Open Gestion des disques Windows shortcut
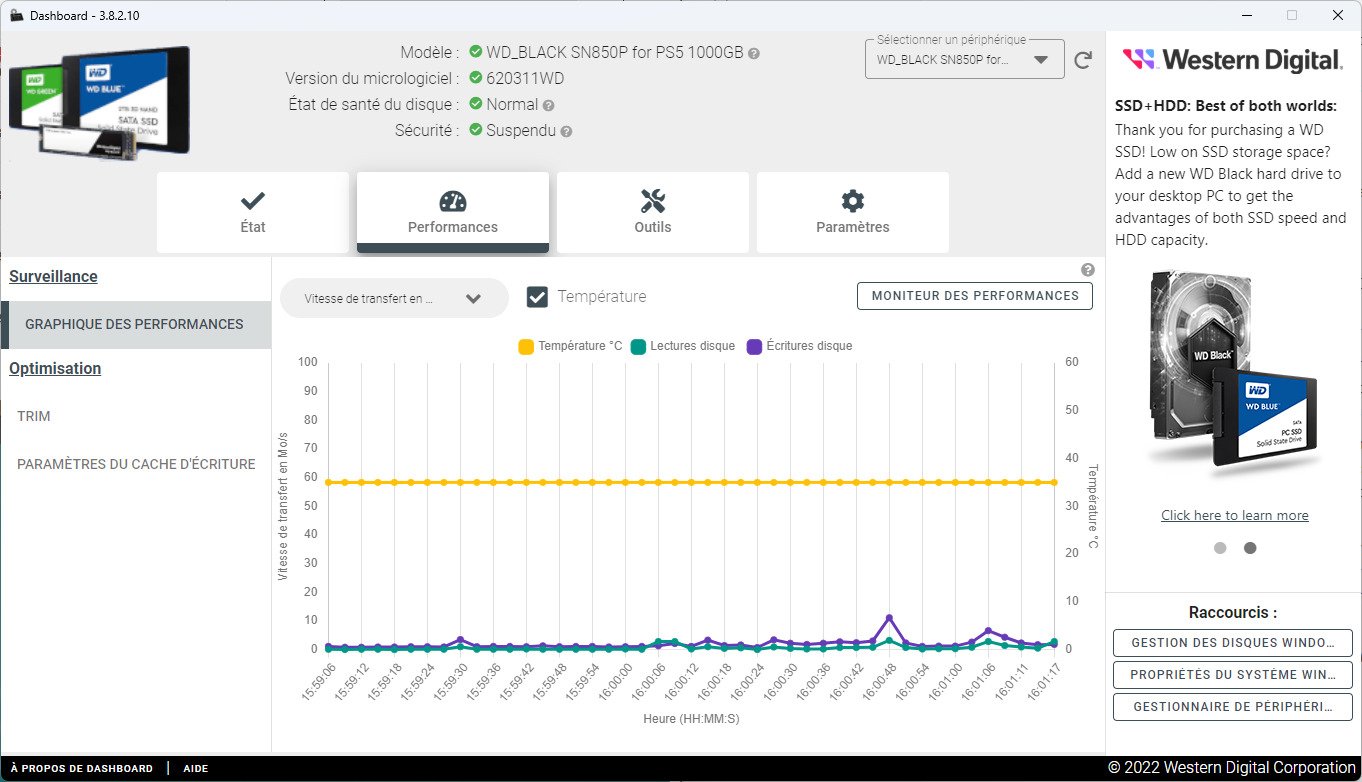 tap(1233, 643)
